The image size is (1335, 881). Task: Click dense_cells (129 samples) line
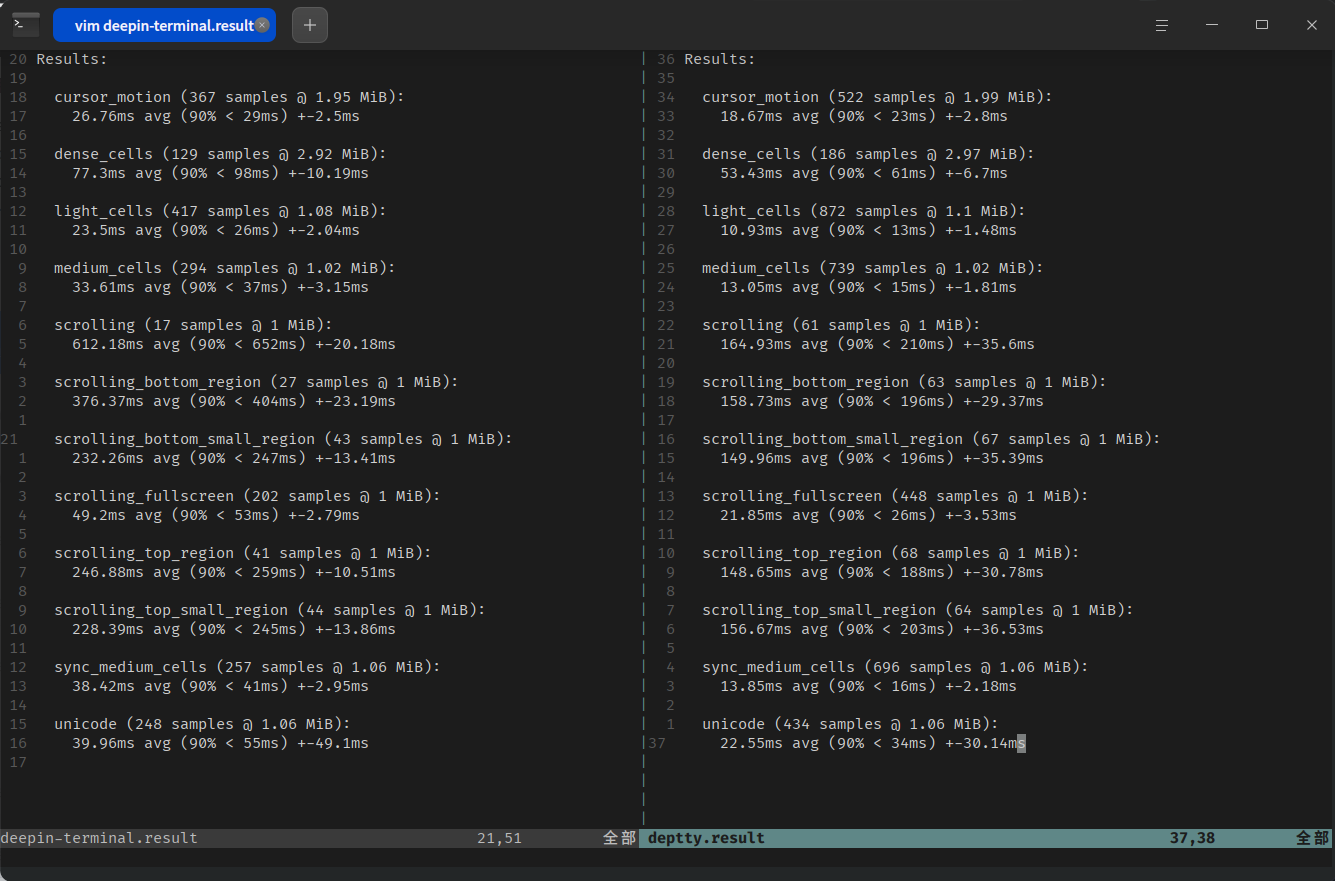(220, 154)
